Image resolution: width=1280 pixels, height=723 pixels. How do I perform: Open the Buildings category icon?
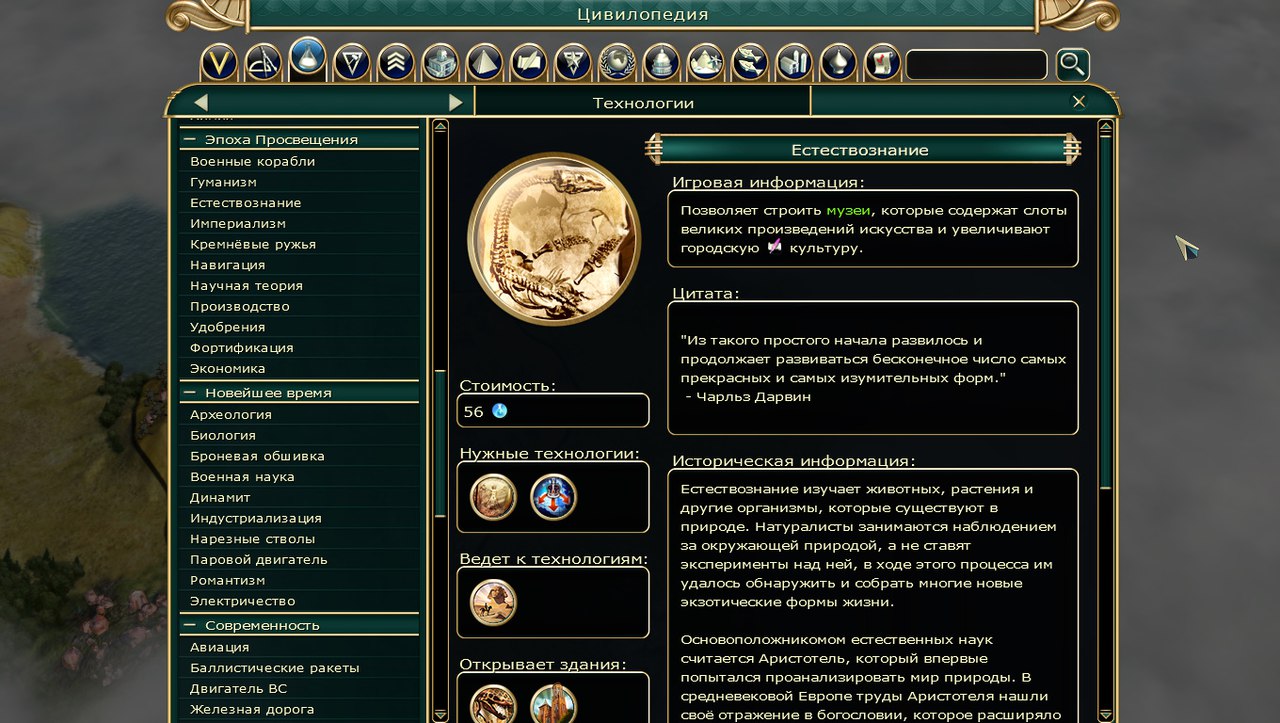tap(440, 63)
